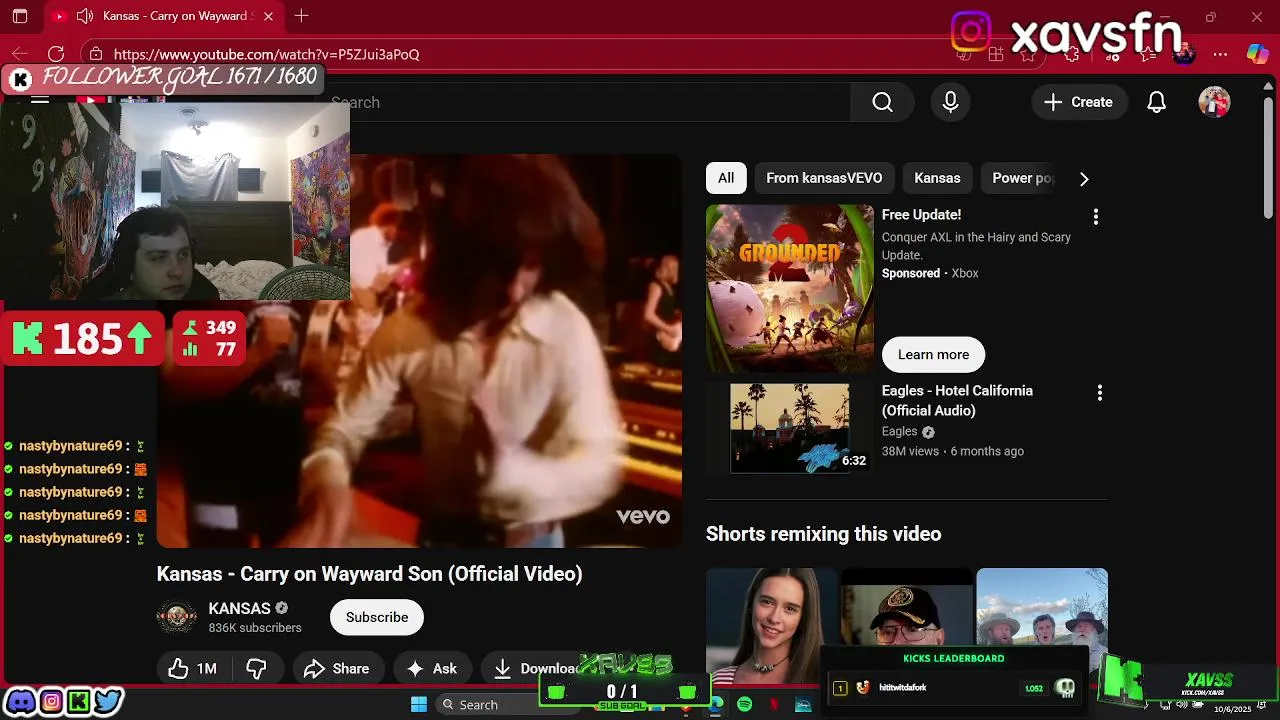This screenshot has width=1280, height=720.
Task: Click the Ask button
Action: pyautogui.click(x=432, y=669)
